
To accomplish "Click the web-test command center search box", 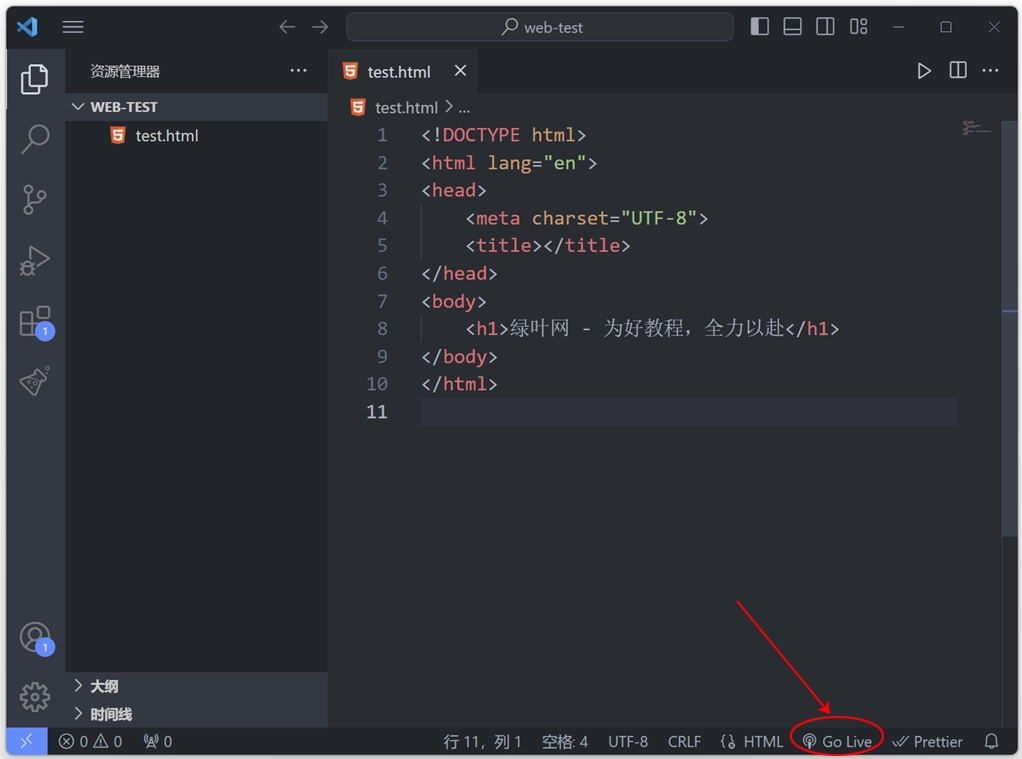I will (x=540, y=27).
